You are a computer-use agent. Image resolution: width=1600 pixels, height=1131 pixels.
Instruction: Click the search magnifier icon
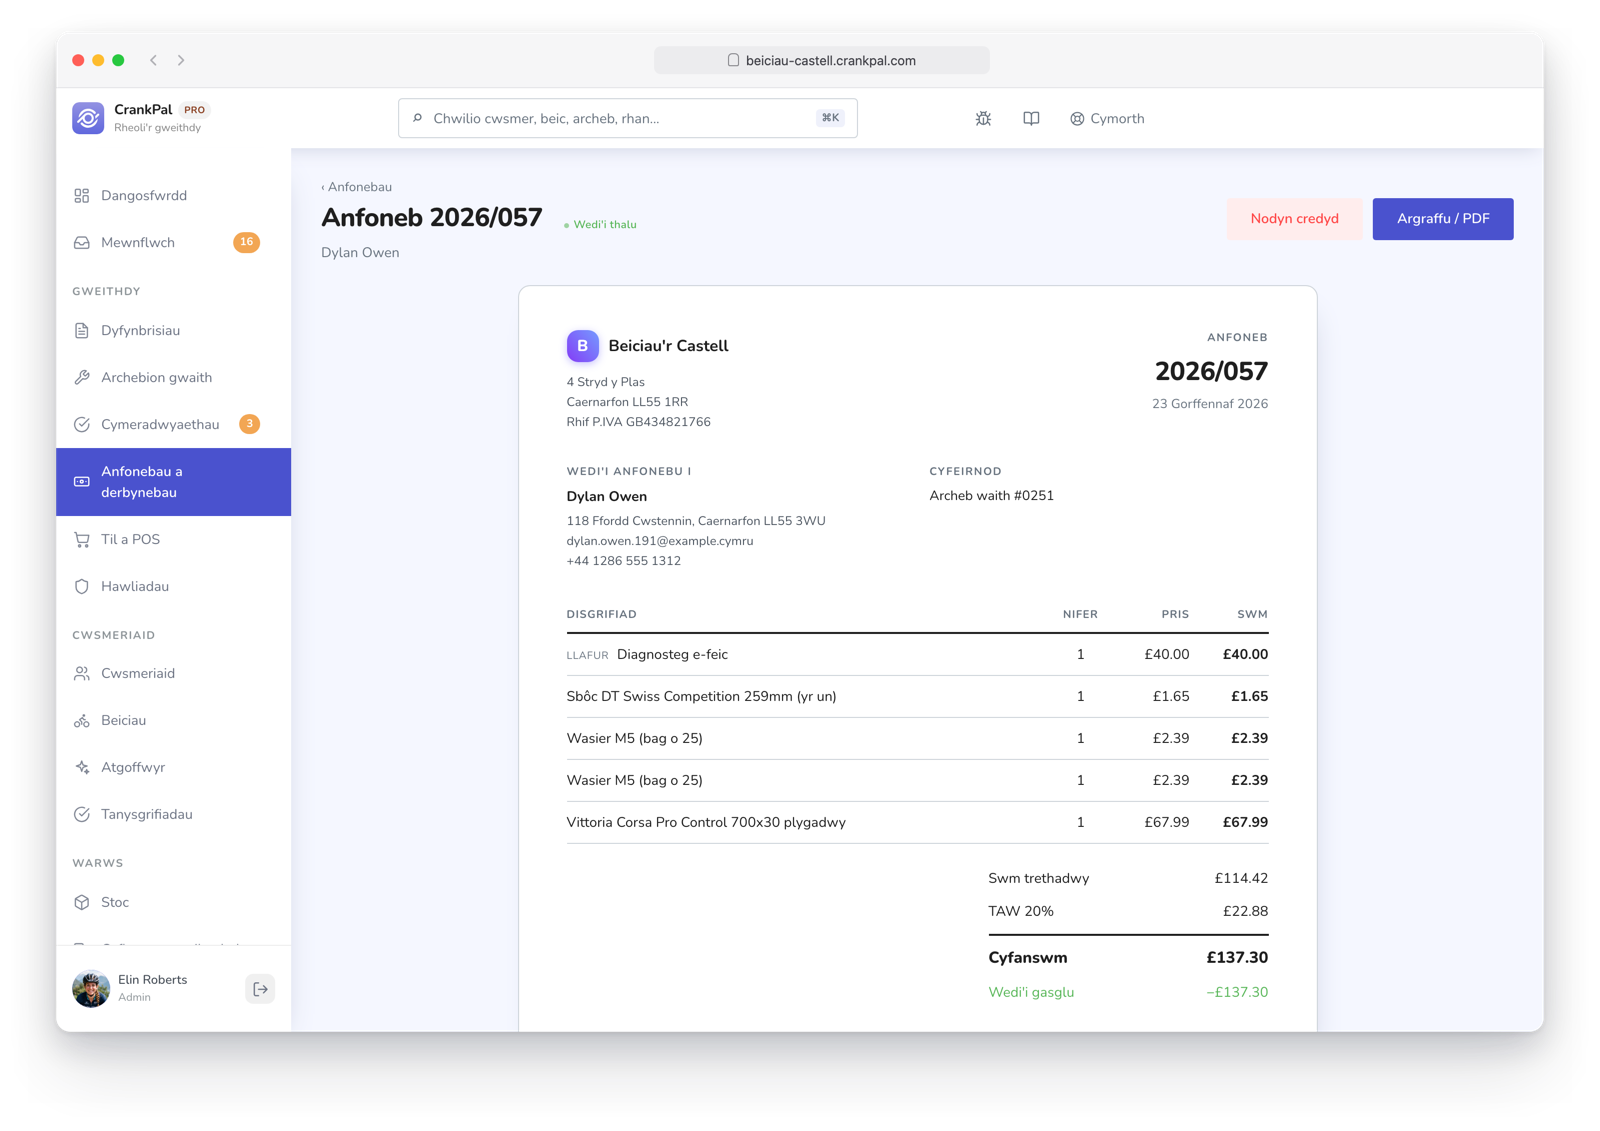[418, 118]
